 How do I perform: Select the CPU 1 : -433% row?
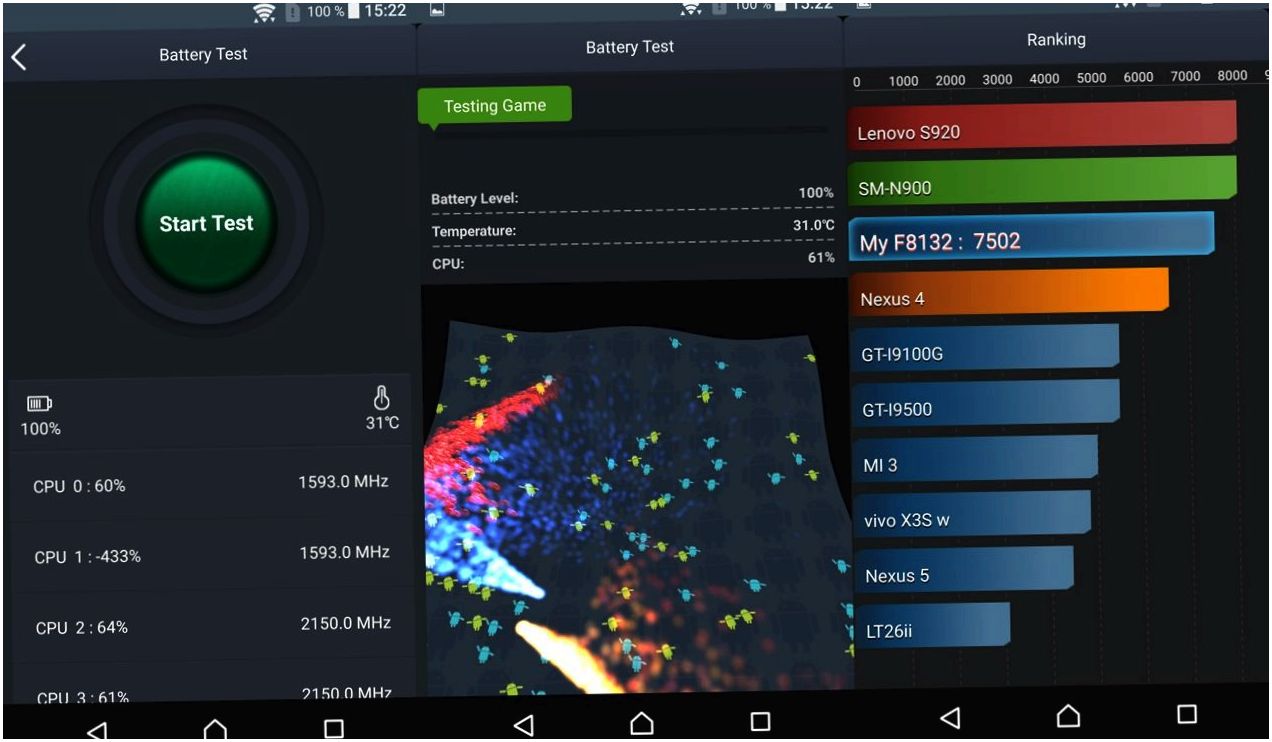[211, 555]
